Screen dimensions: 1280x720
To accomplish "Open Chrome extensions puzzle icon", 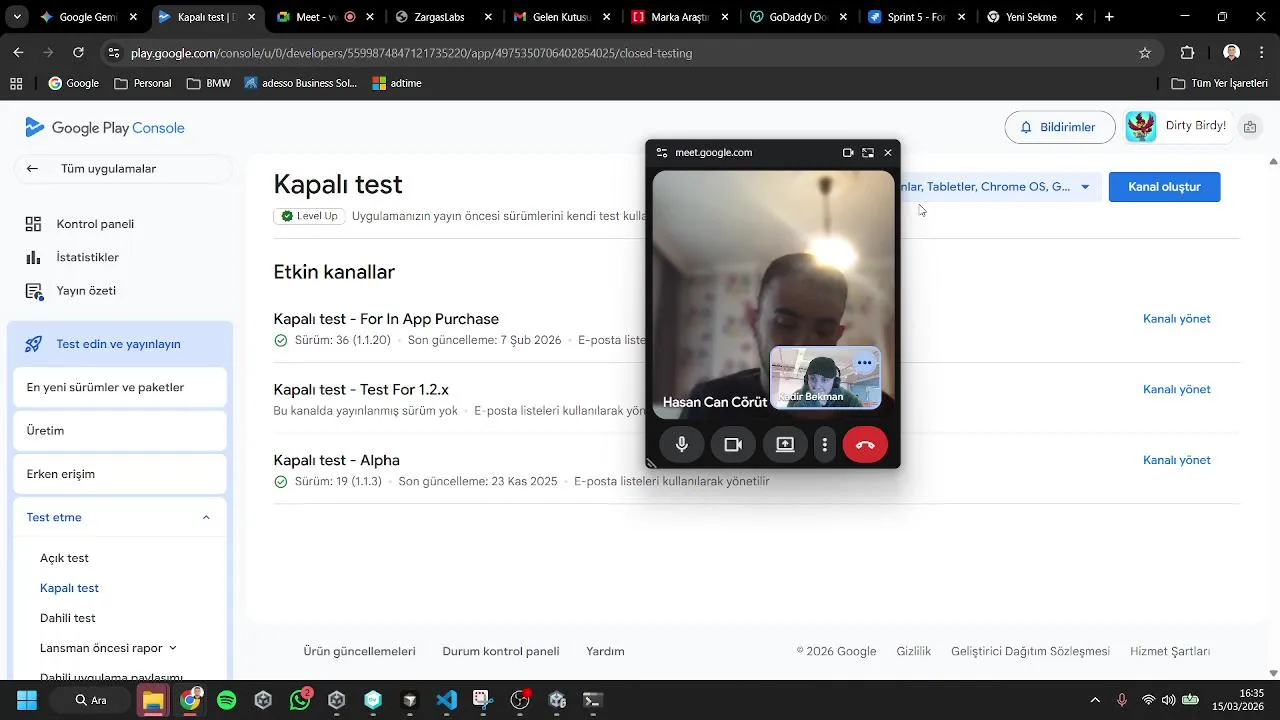I will (x=1188, y=53).
